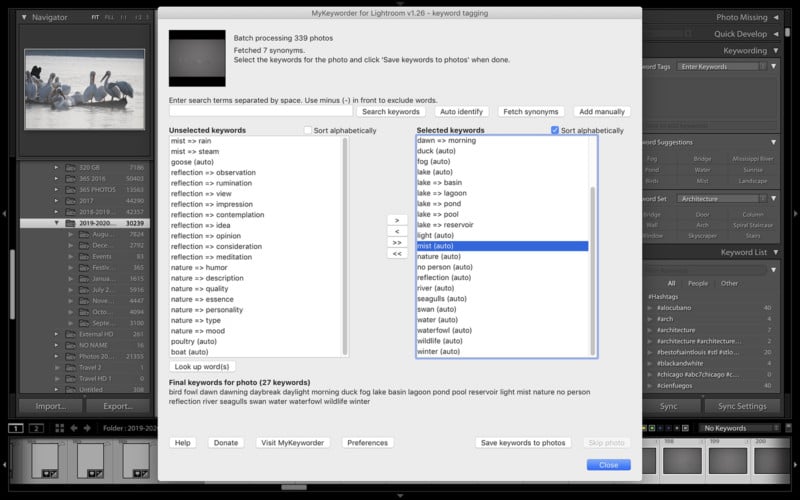Click Look up word(s) button
The width and height of the screenshot is (800, 500).
click(x=202, y=367)
